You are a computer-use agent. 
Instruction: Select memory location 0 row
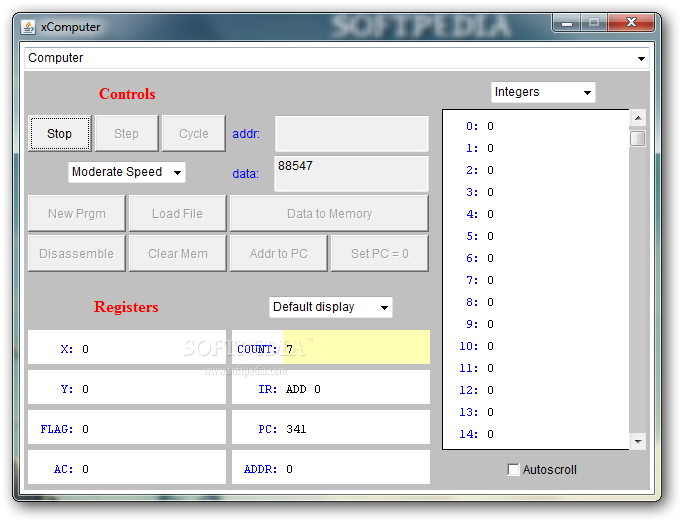(x=536, y=126)
